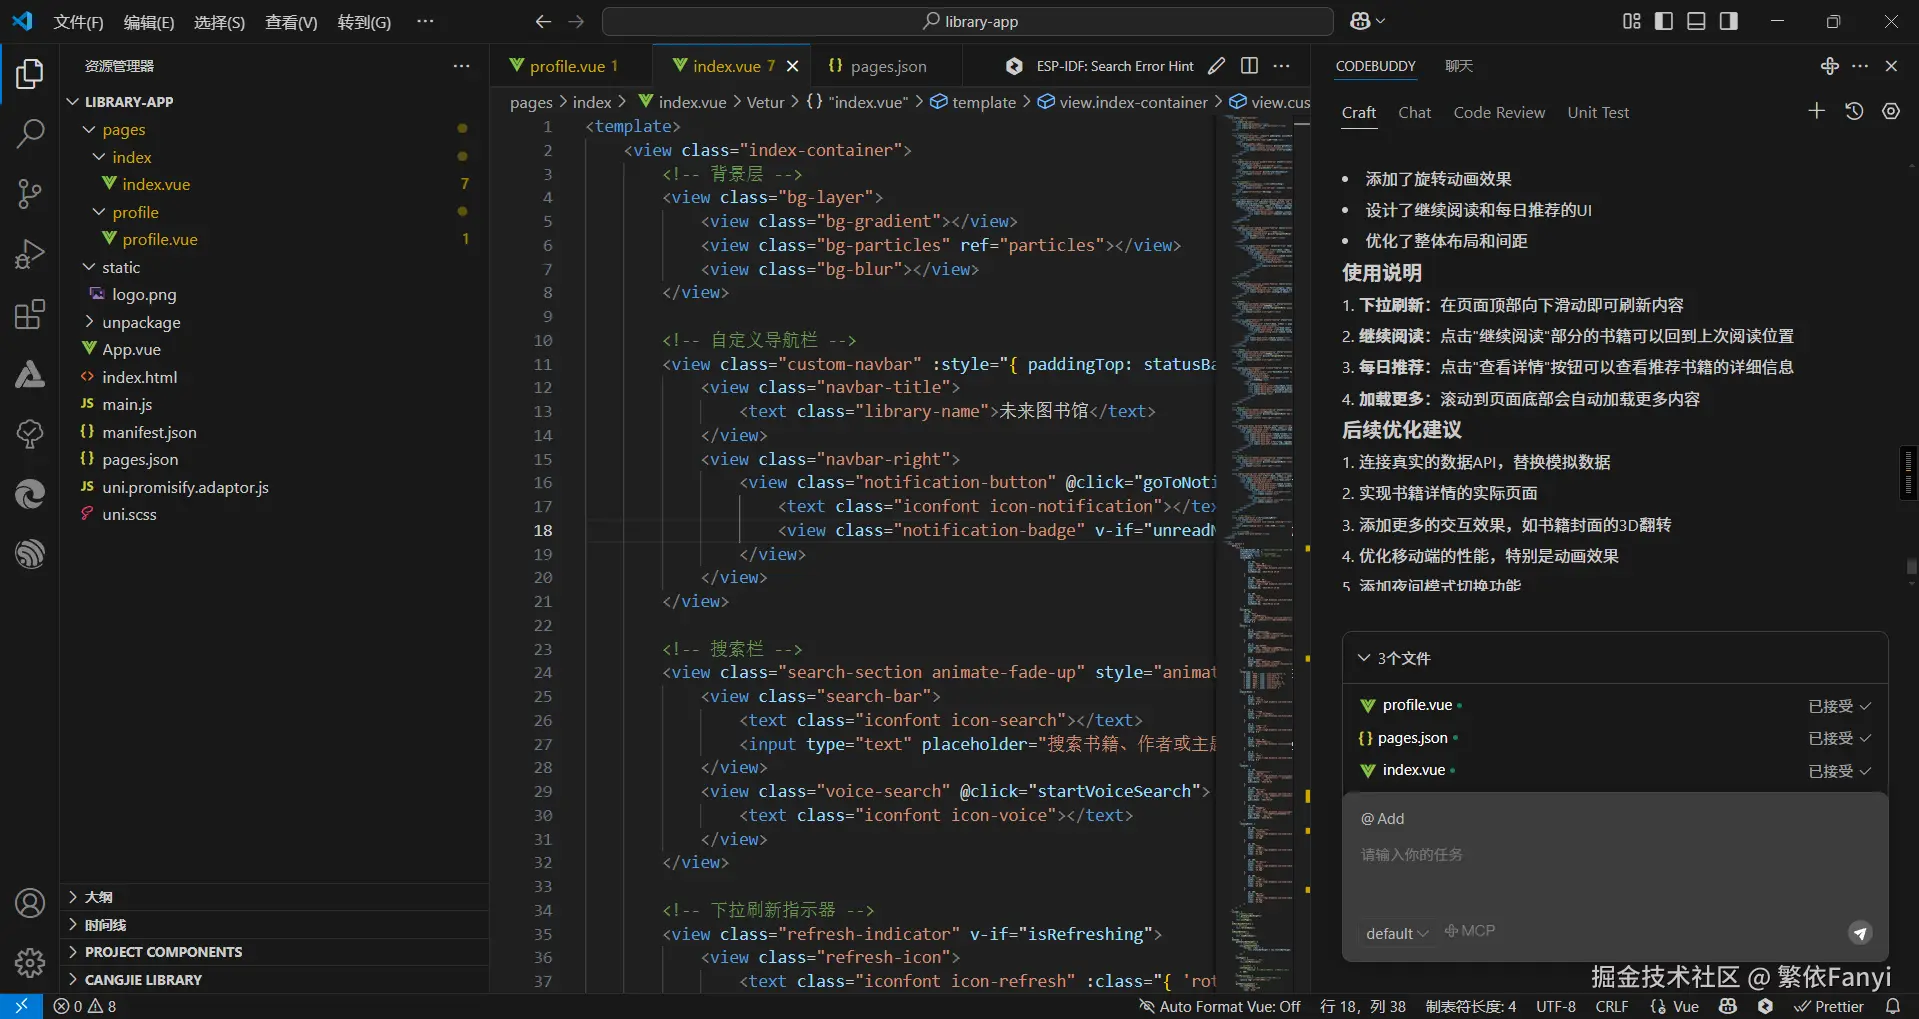Viewport: 1919px width, 1019px height.
Task: Open the Search view in activity bar
Action: tap(30, 134)
